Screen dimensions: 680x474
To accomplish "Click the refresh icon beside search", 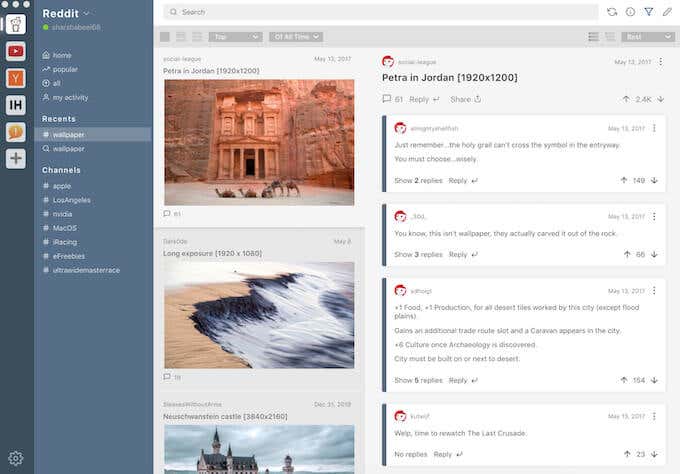I will 612,12.
